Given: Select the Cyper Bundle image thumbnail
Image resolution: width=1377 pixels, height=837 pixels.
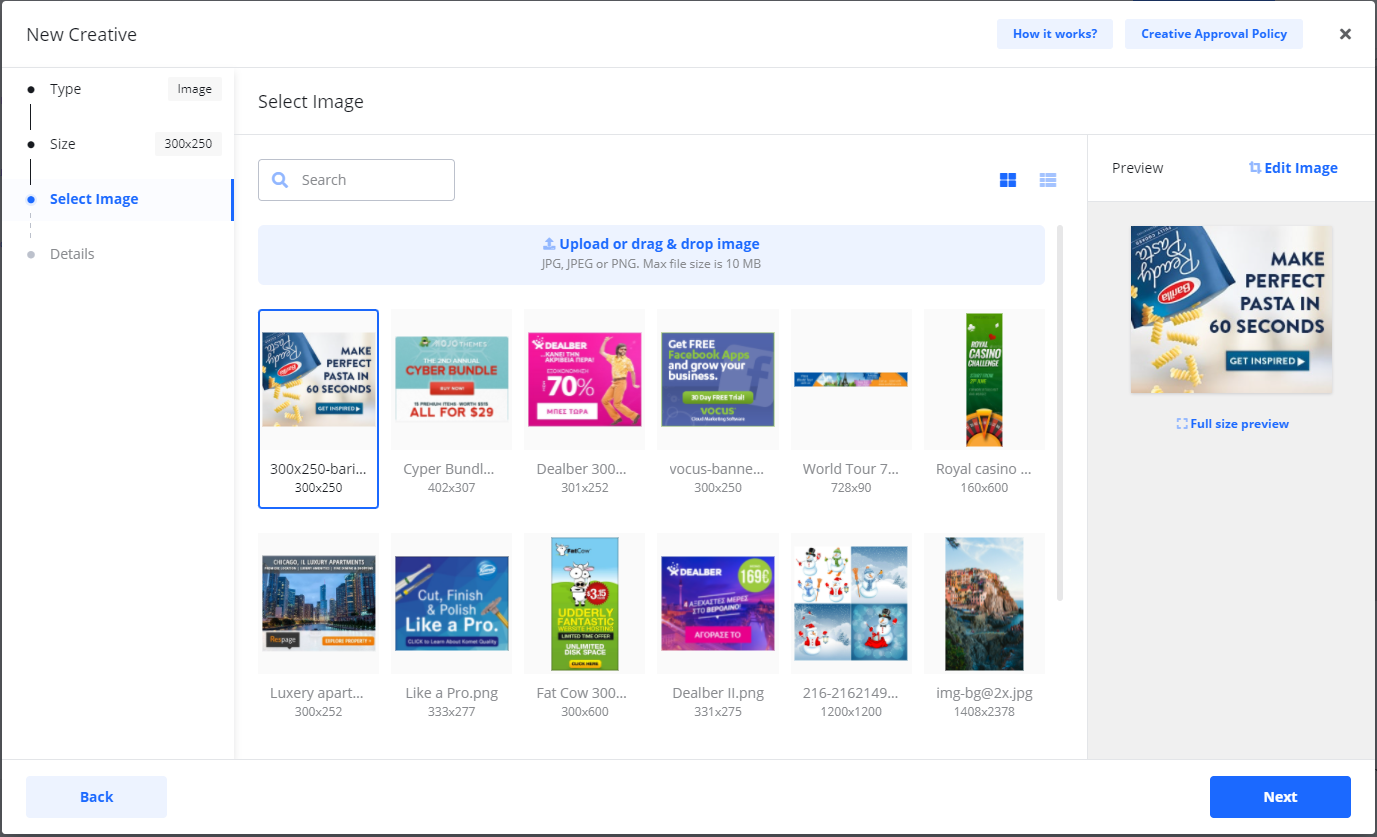Looking at the screenshot, I should point(451,380).
